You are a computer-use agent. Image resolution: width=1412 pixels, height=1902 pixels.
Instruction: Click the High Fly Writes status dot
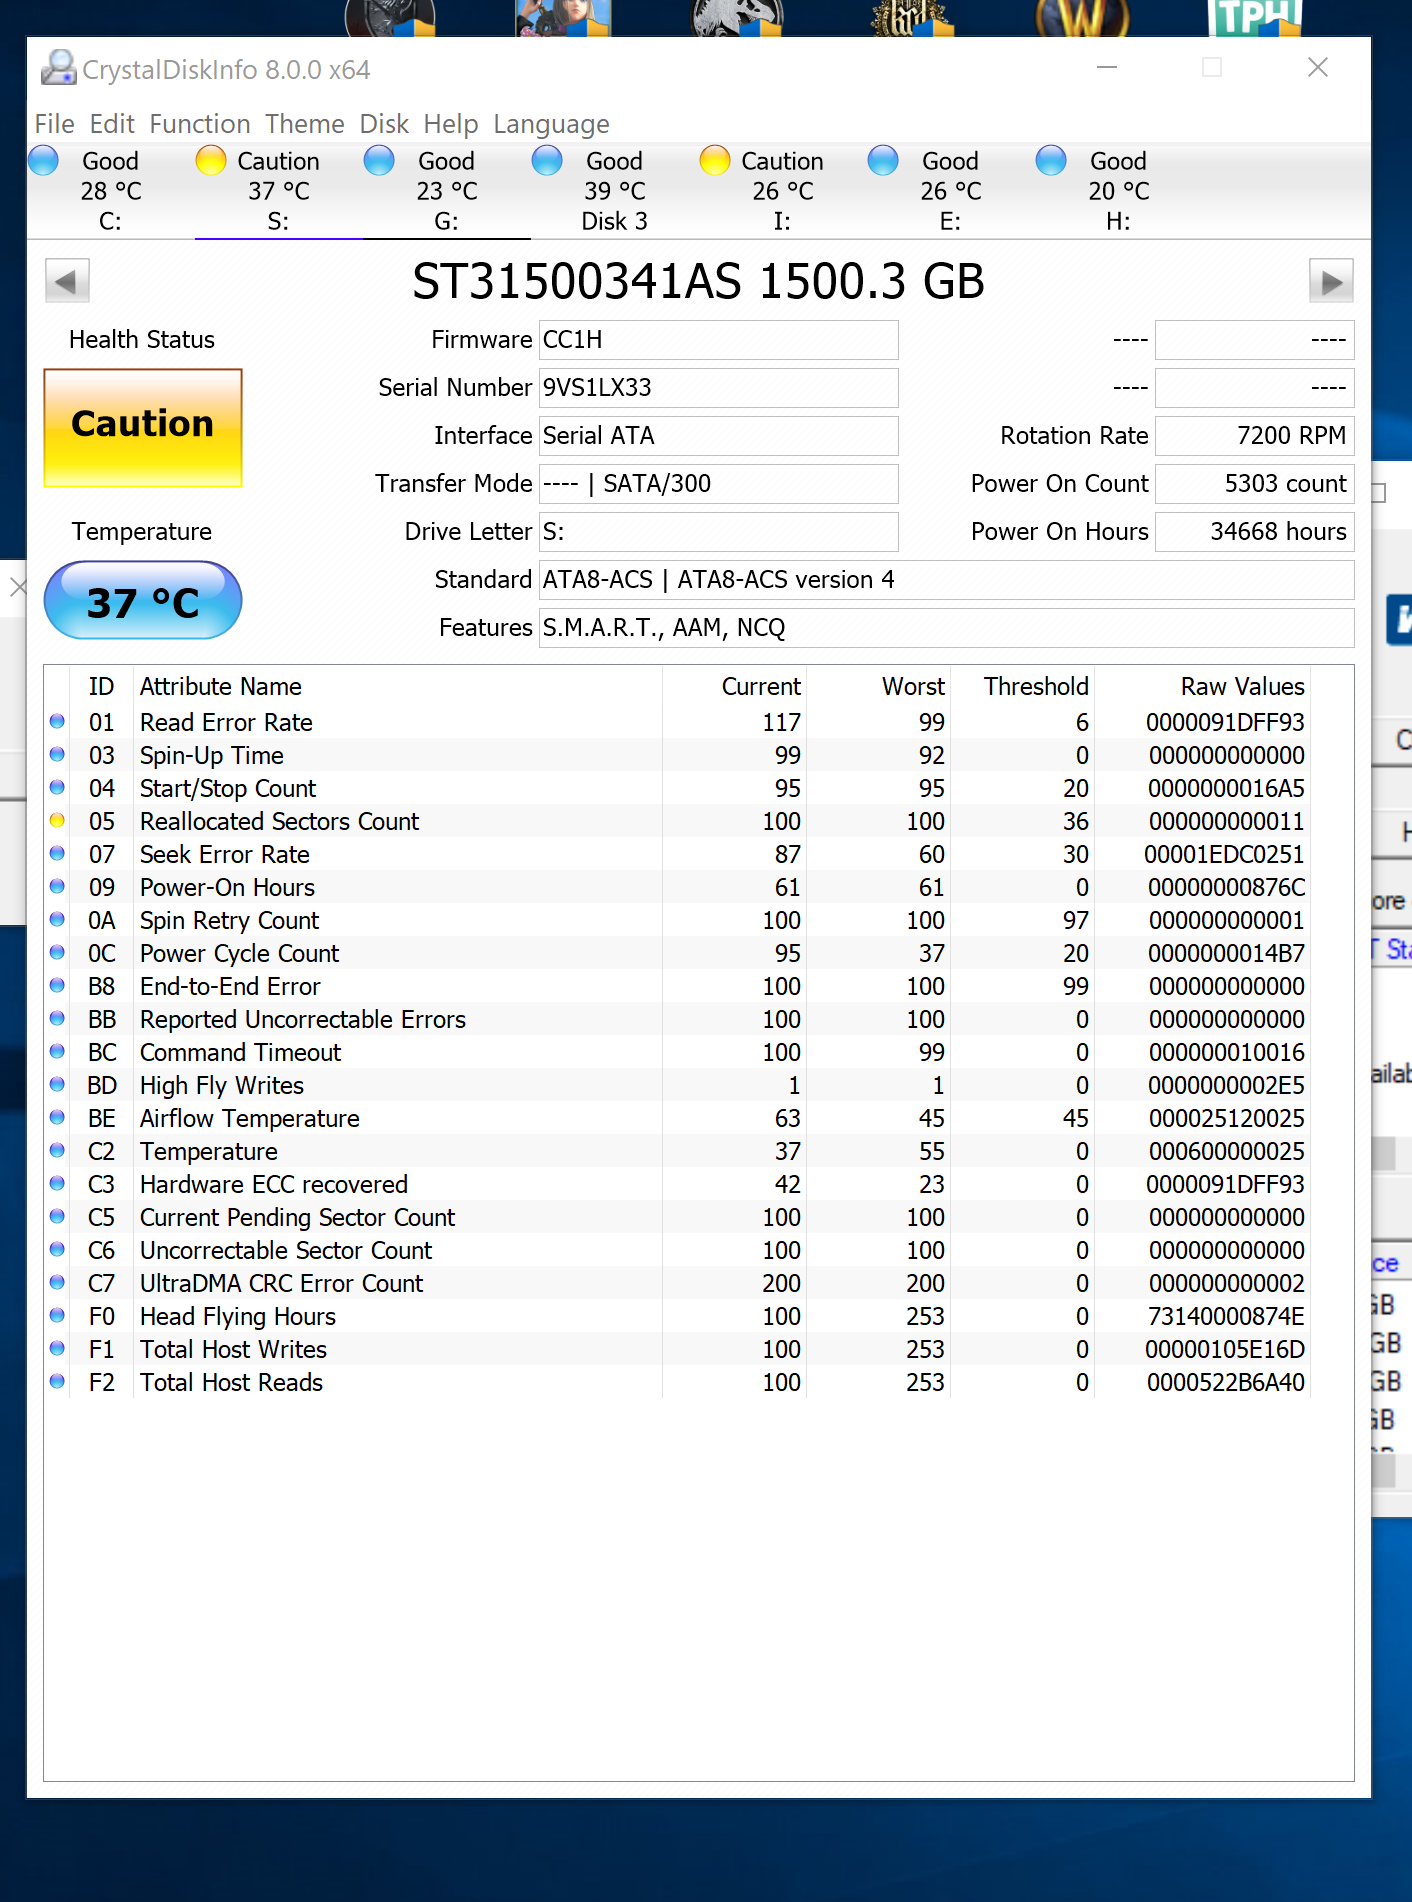57,1085
